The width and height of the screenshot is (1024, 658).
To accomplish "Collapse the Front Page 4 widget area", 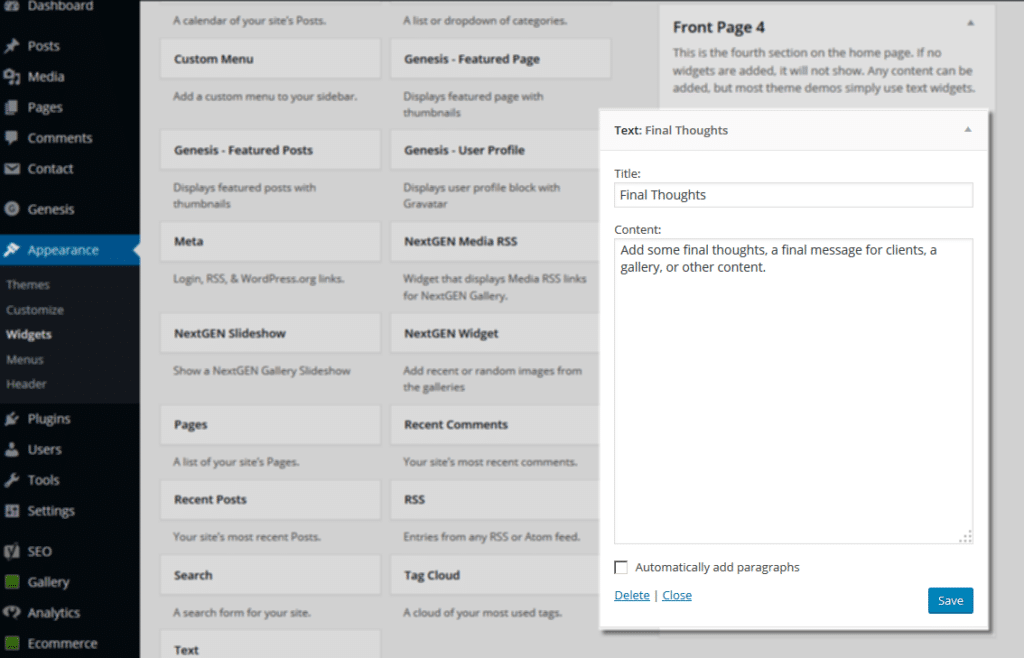I will 970,24.
